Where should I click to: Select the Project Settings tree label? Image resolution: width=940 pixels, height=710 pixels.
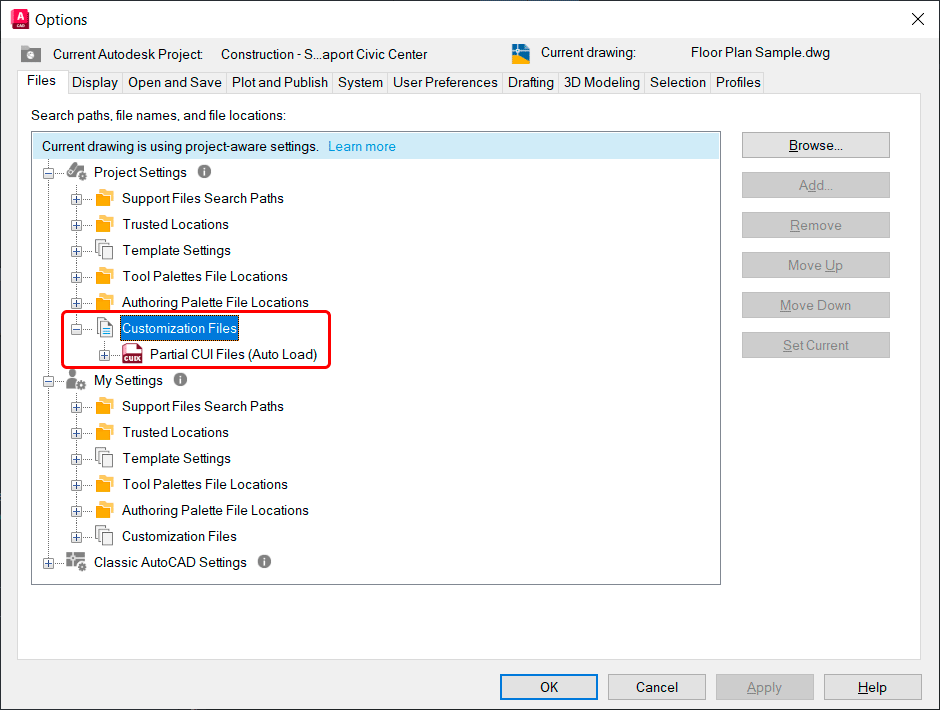click(x=140, y=172)
